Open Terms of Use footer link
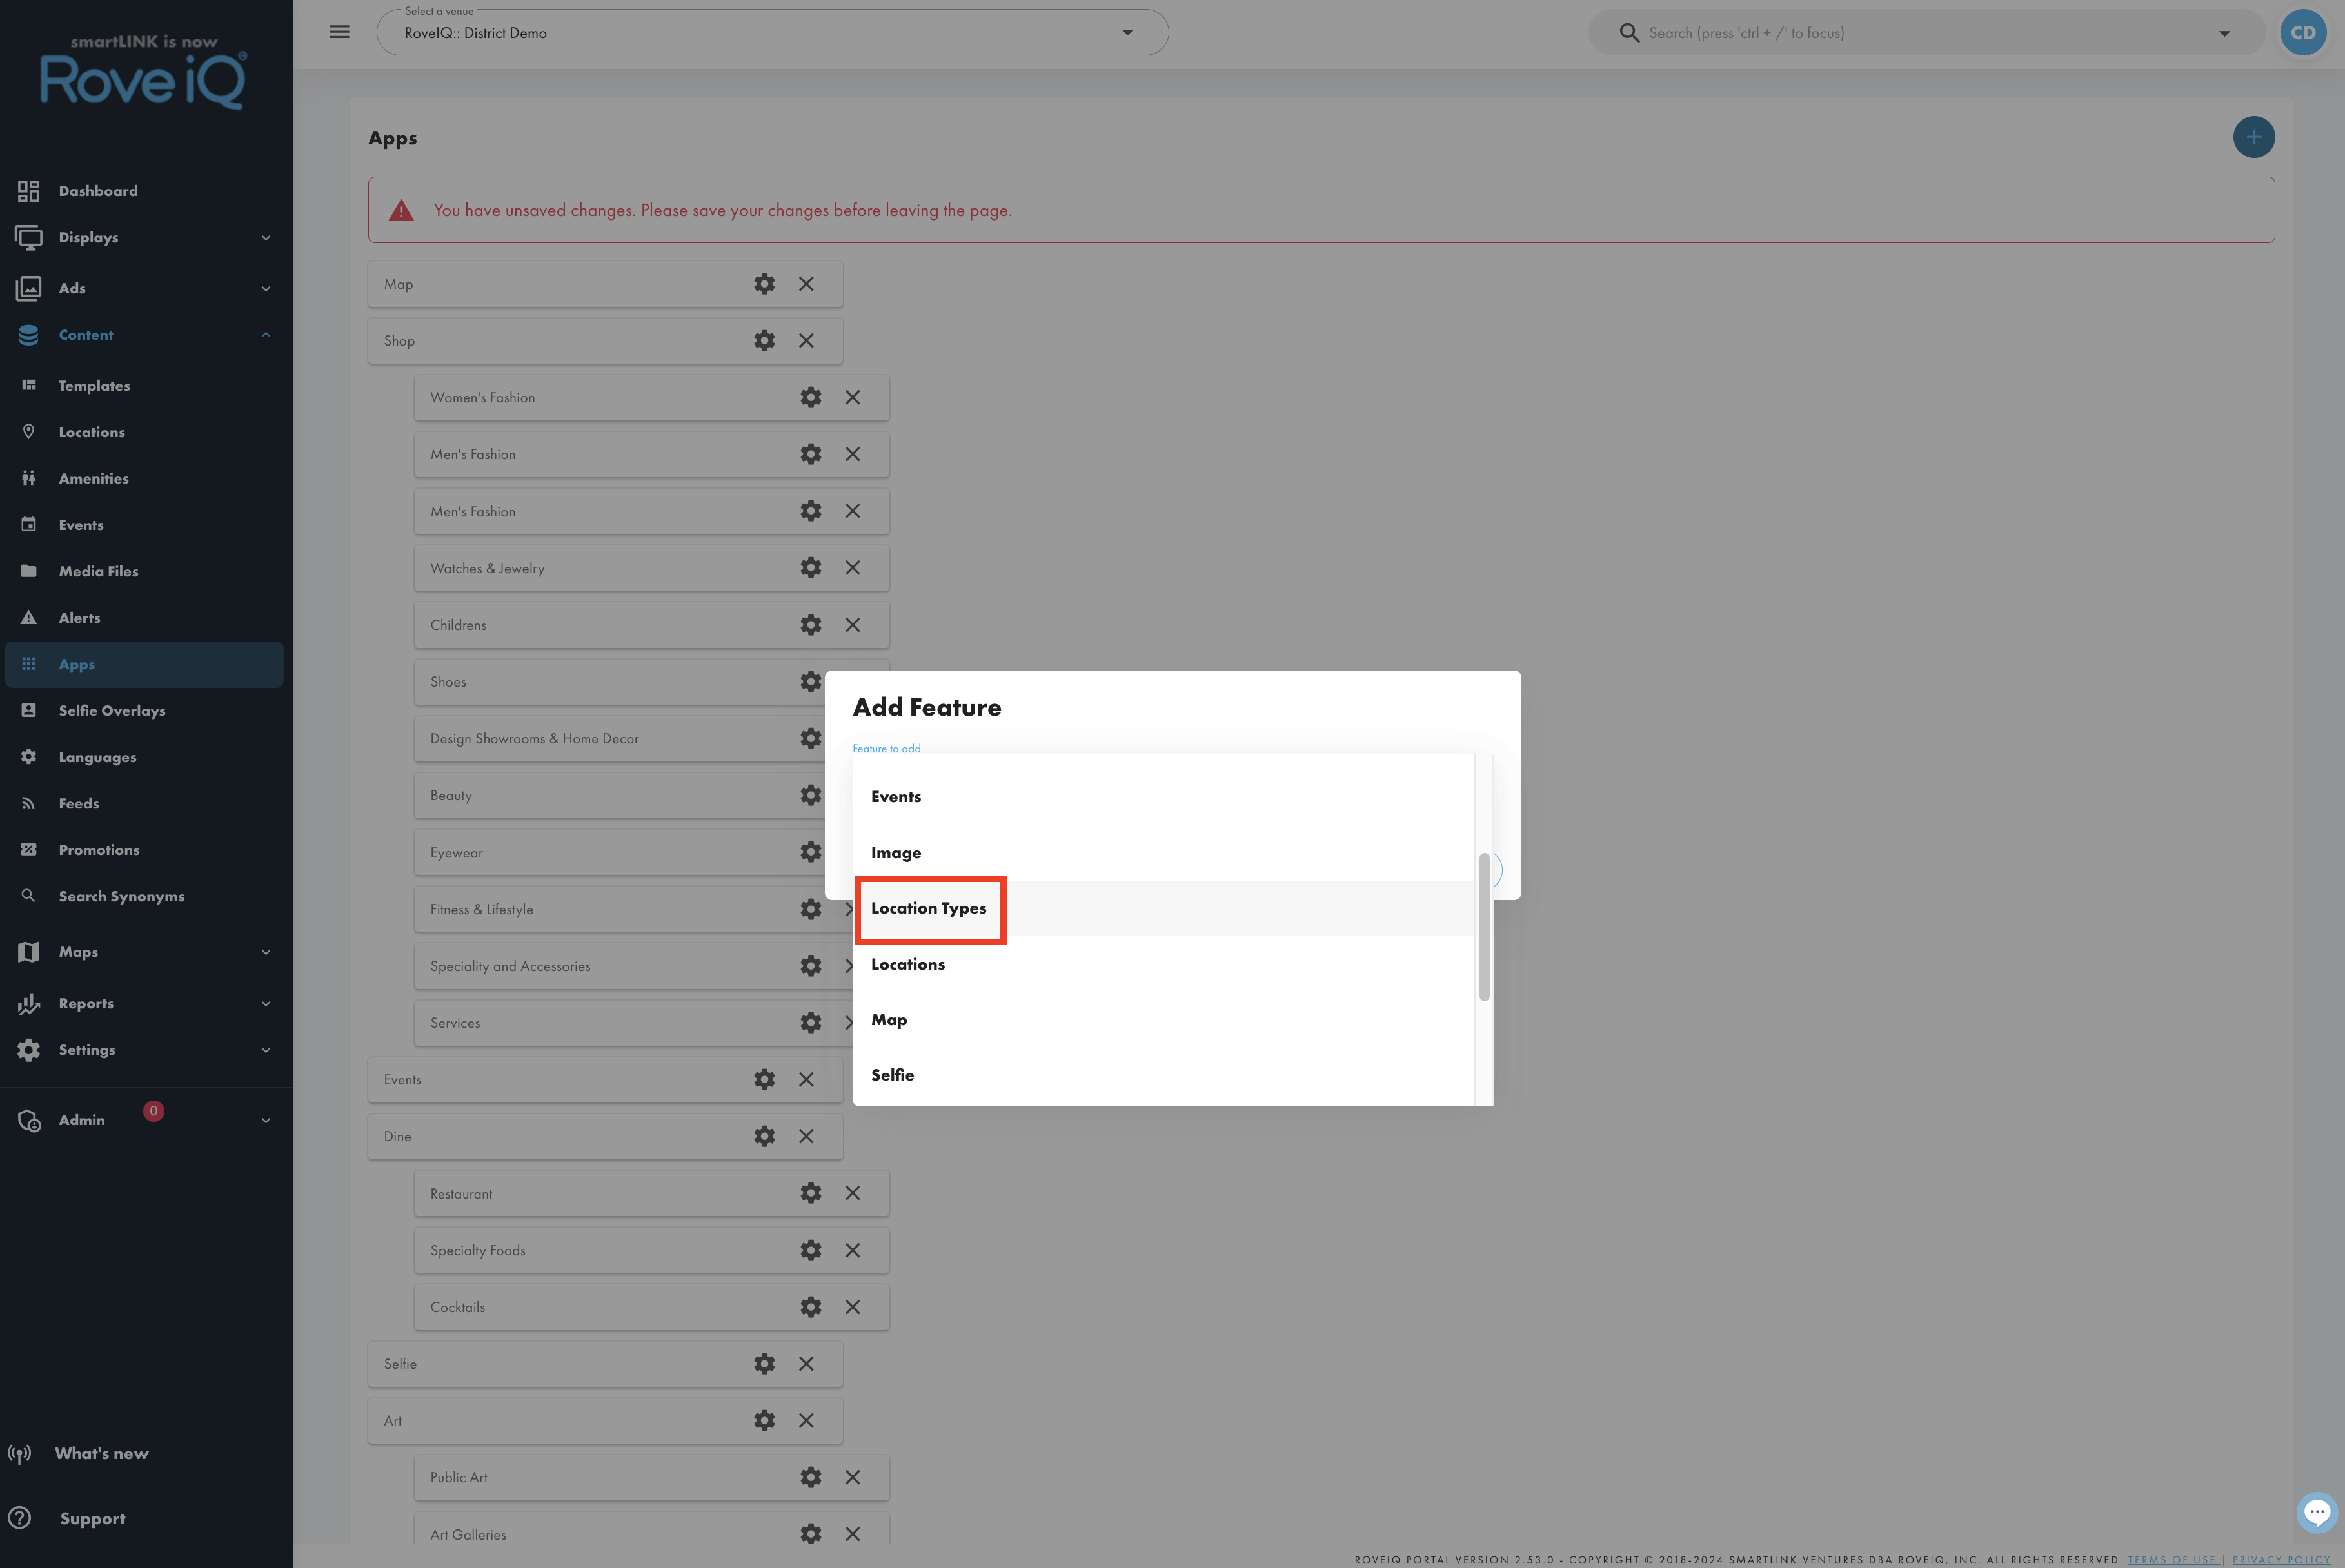The height and width of the screenshot is (1568, 2345). (x=2172, y=1560)
